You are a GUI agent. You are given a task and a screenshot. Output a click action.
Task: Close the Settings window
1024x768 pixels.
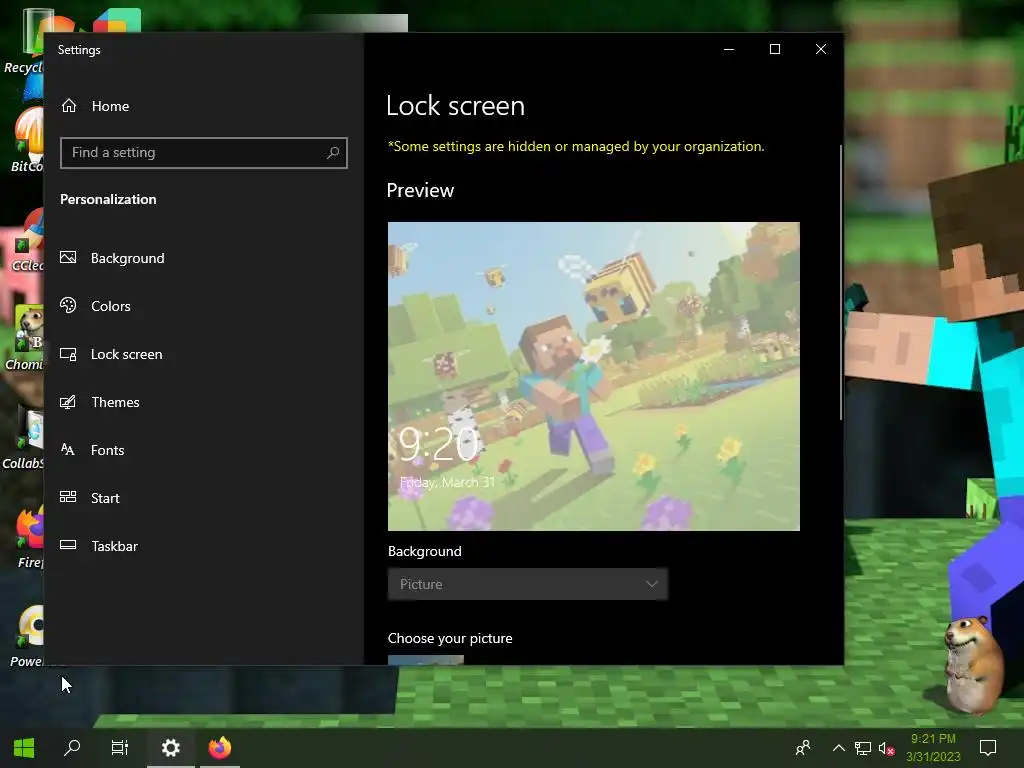point(821,49)
